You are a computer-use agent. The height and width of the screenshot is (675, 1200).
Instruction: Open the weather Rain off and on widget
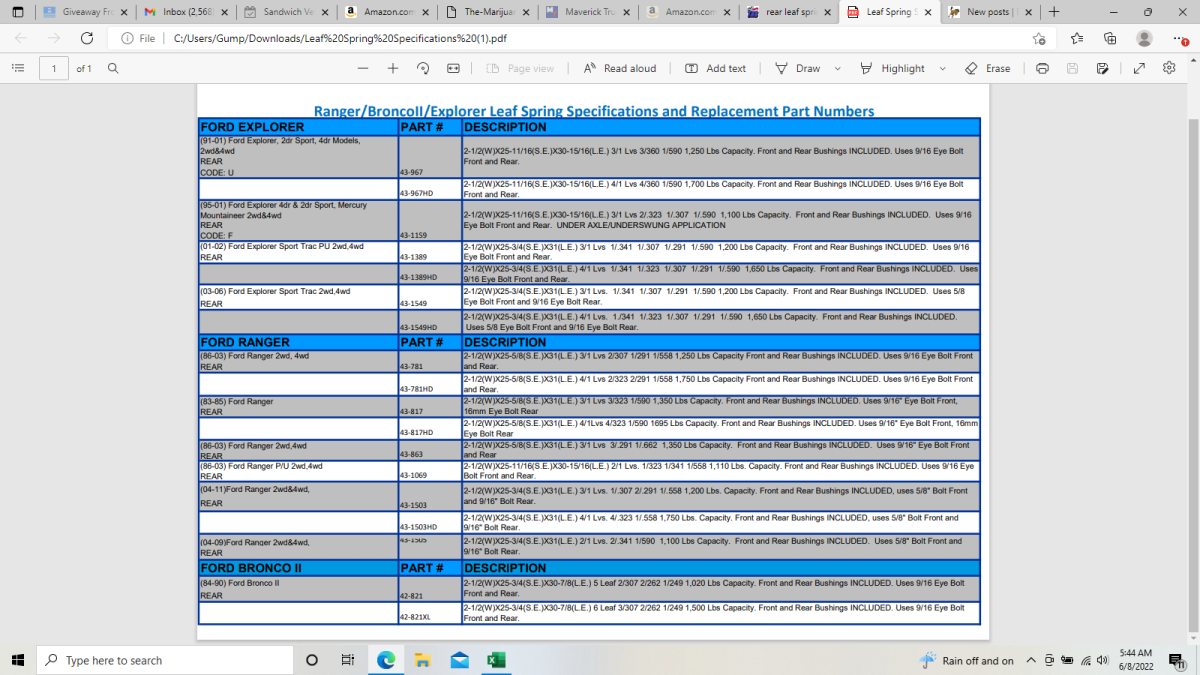click(966, 660)
